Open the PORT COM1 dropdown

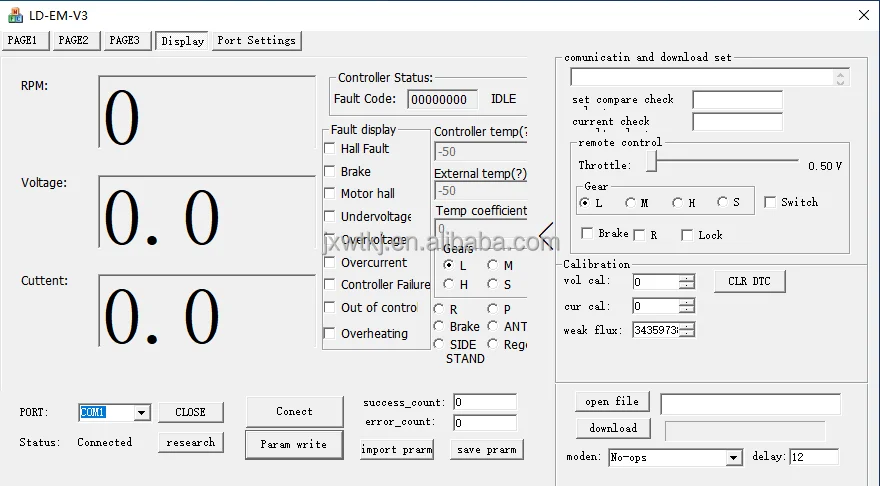click(141, 412)
